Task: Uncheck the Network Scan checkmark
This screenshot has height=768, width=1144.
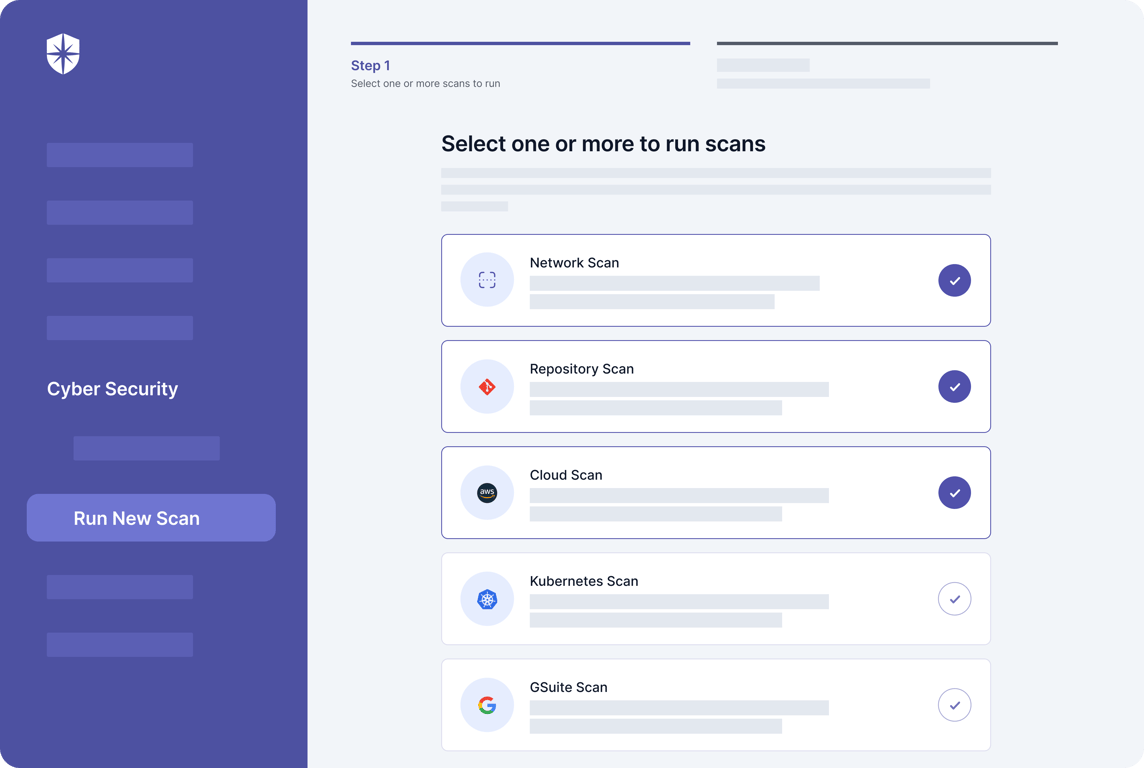Action: [x=954, y=280]
